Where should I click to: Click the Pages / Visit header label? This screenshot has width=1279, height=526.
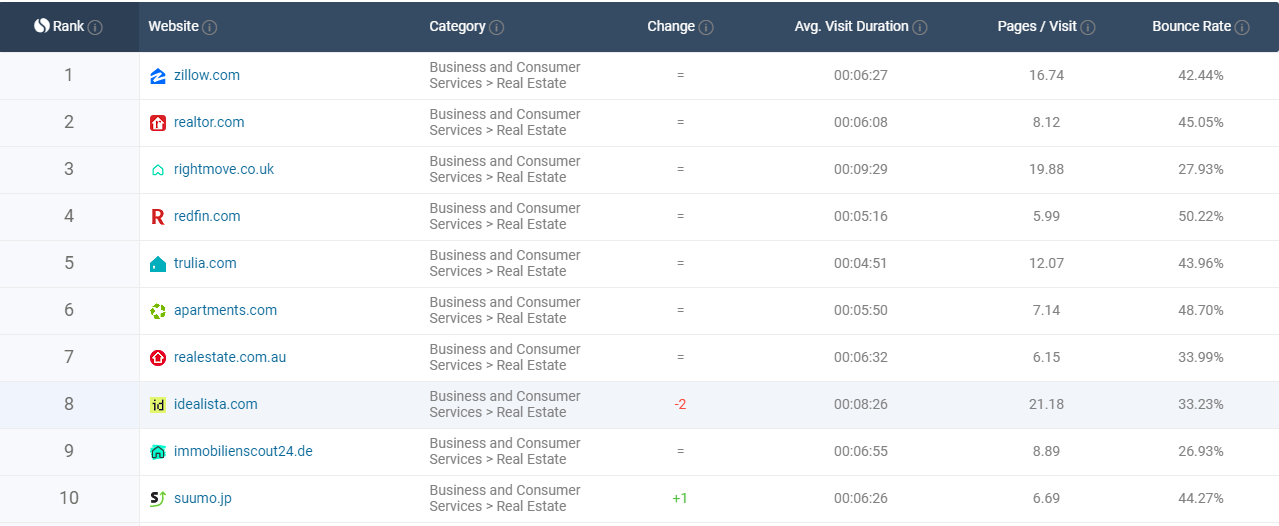1037,26
